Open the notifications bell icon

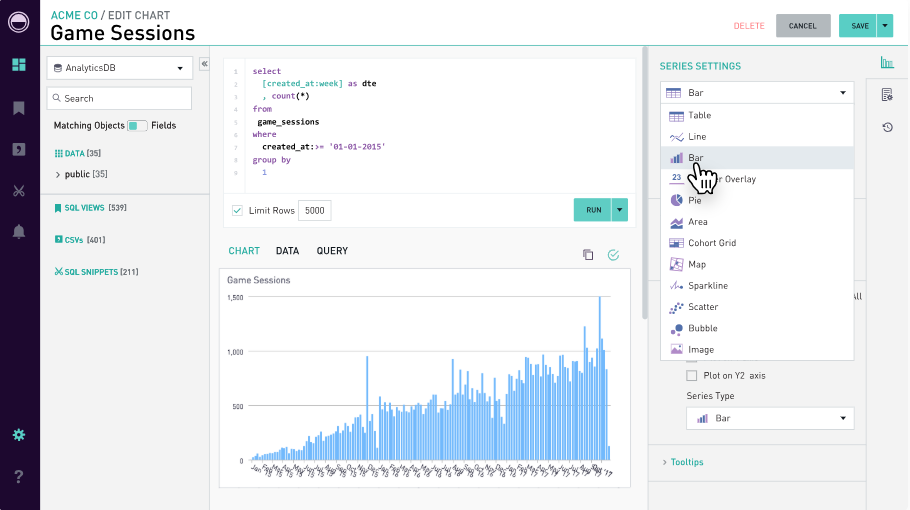[19, 232]
